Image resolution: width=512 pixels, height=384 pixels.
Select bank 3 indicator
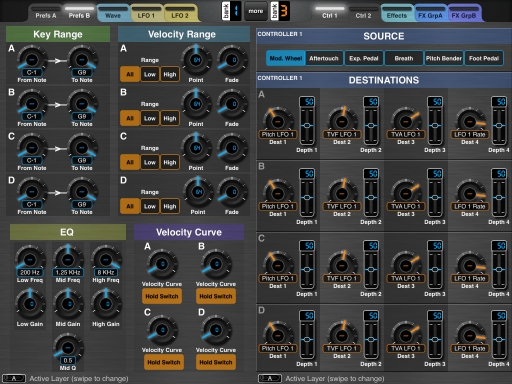[x=280, y=11]
